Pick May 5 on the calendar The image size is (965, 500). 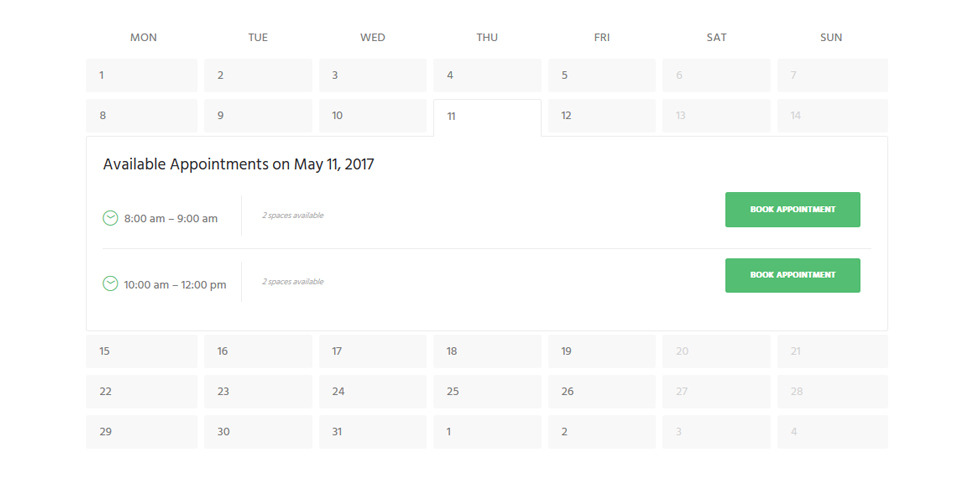click(602, 75)
